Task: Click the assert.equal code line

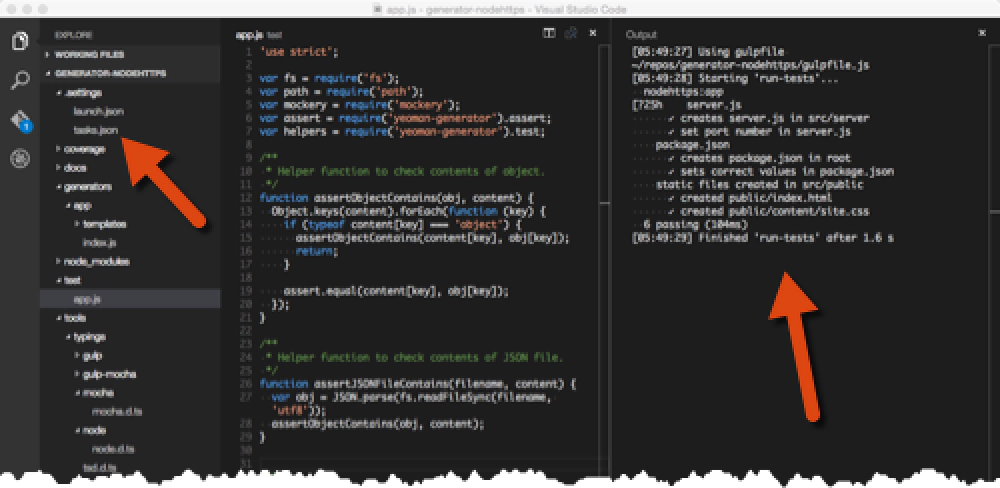Action: (x=396, y=291)
